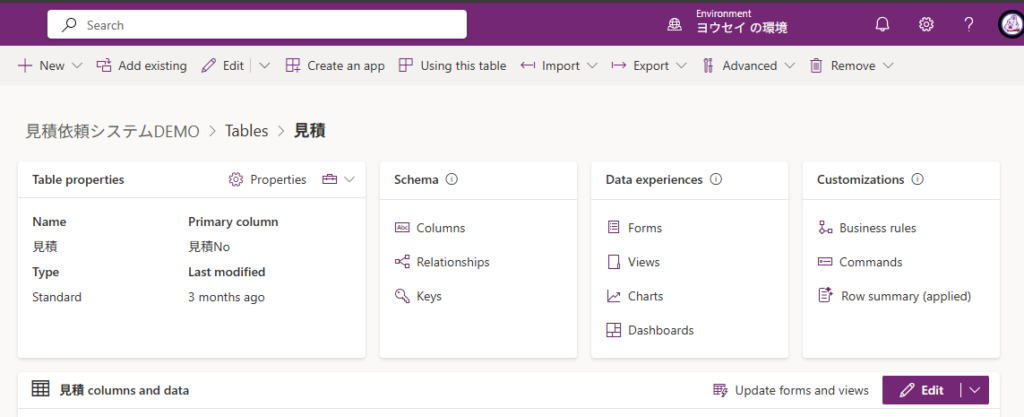Screen dimensions: 1024x417
Task: Open the user profile avatar
Action: pos(1010,25)
